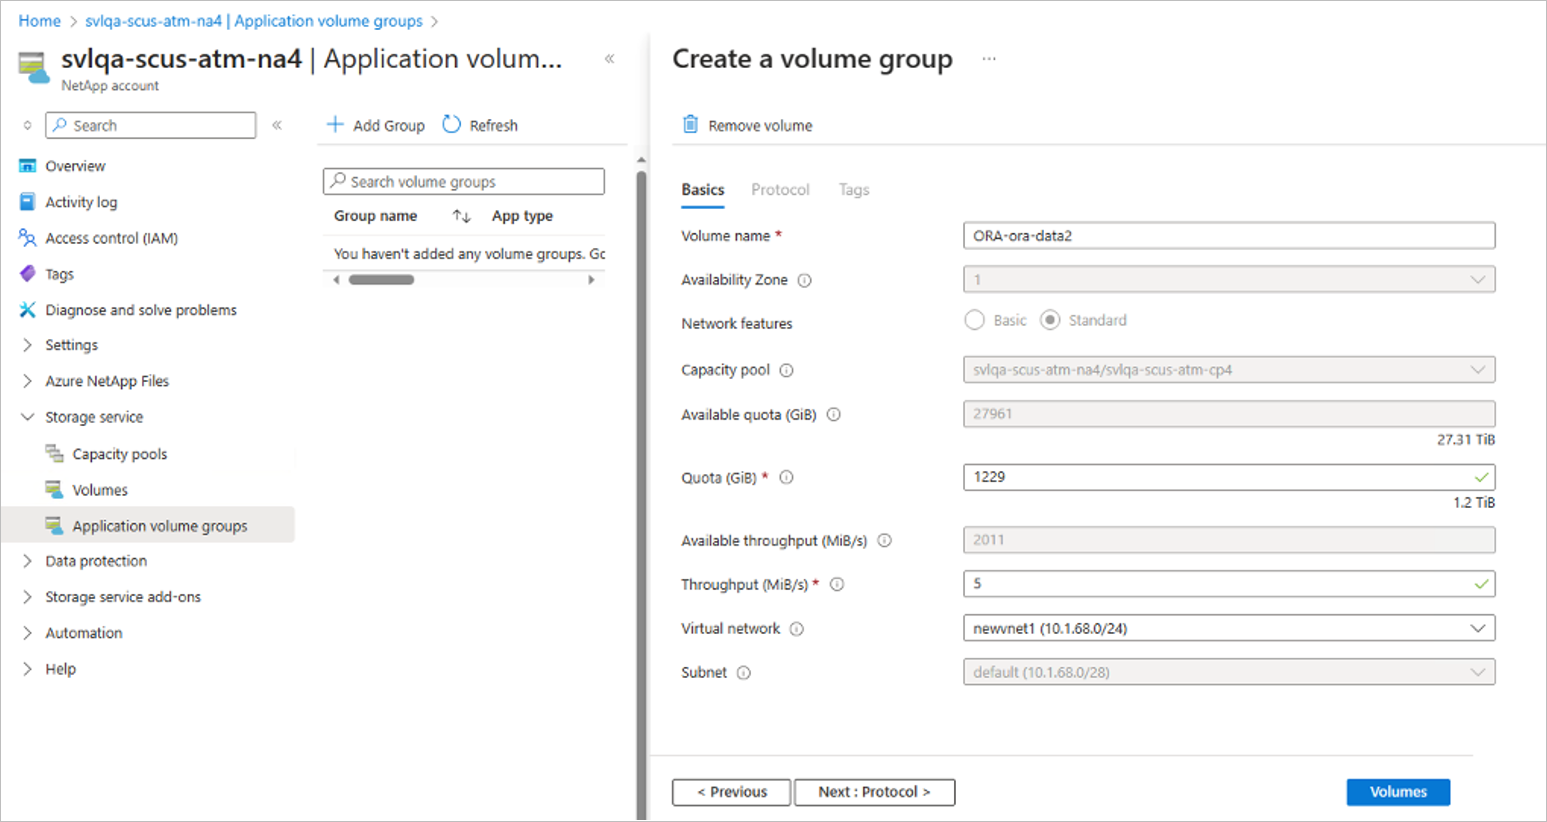The image size is (1547, 822).
Task: Collapse the Storage service section
Action: [x=27, y=417]
